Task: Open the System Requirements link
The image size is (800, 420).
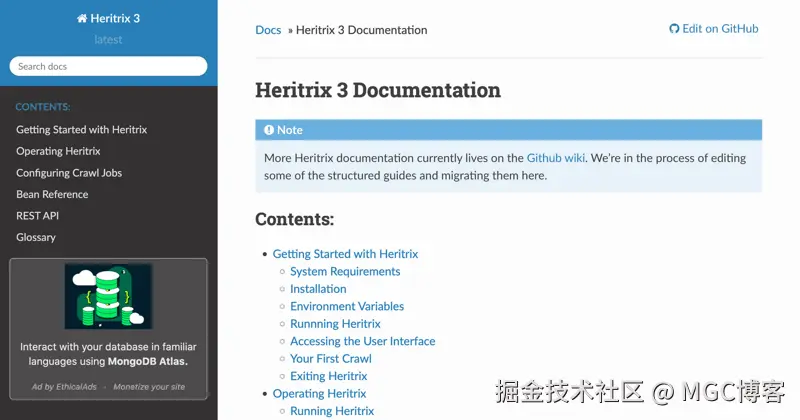Action: 345,271
